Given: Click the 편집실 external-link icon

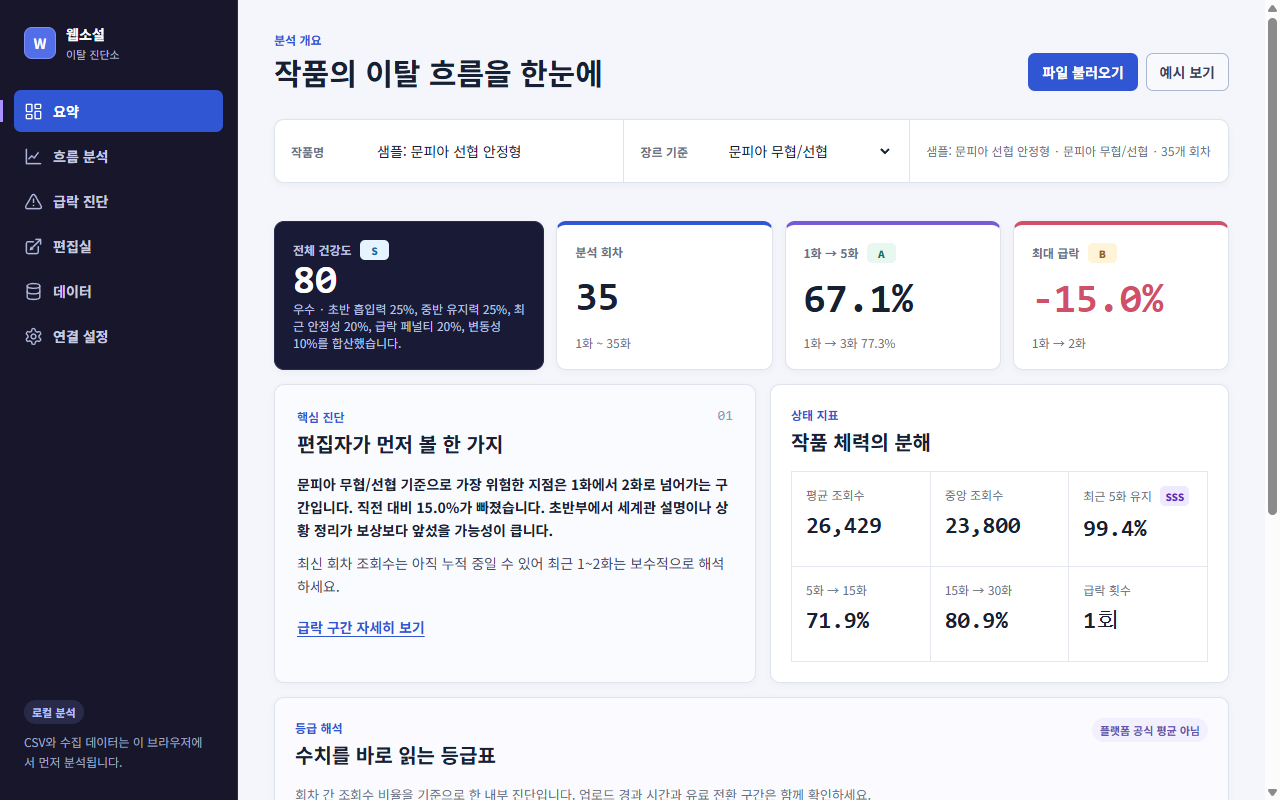Looking at the screenshot, I should (x=33, y=246).
